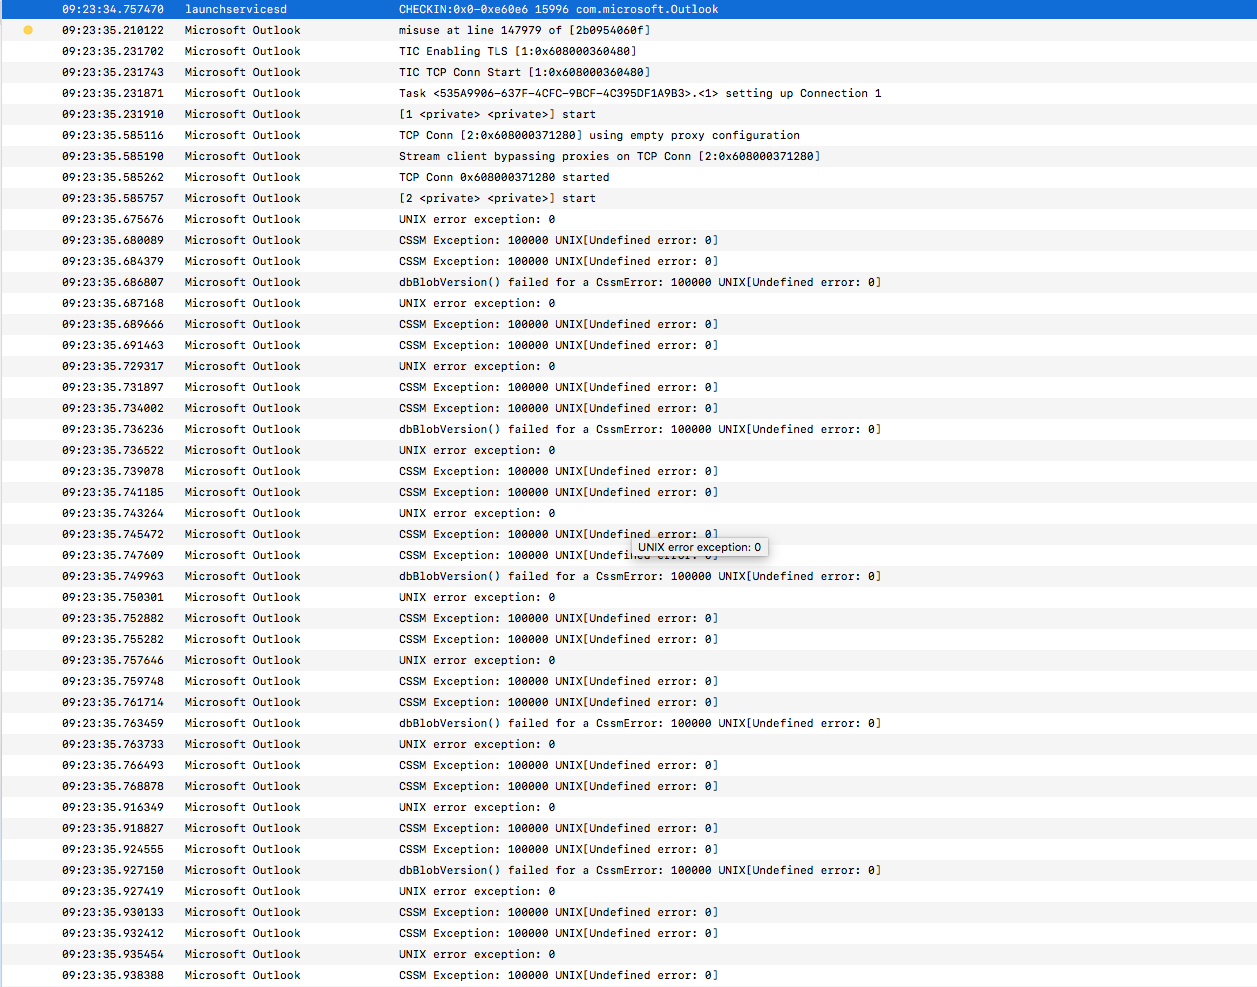This screenshot has width=1257, height=987.
Task: Select the 'TCP Conn 0x608000371280 started' row
Action: click(x=628, y=177)
